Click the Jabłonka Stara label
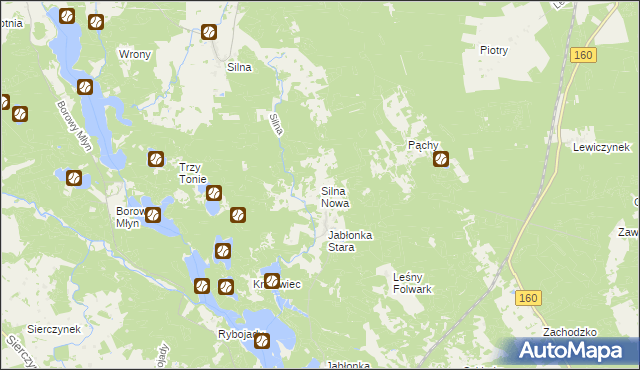Screen dimensions: 640x370 (x=350, y=241)
